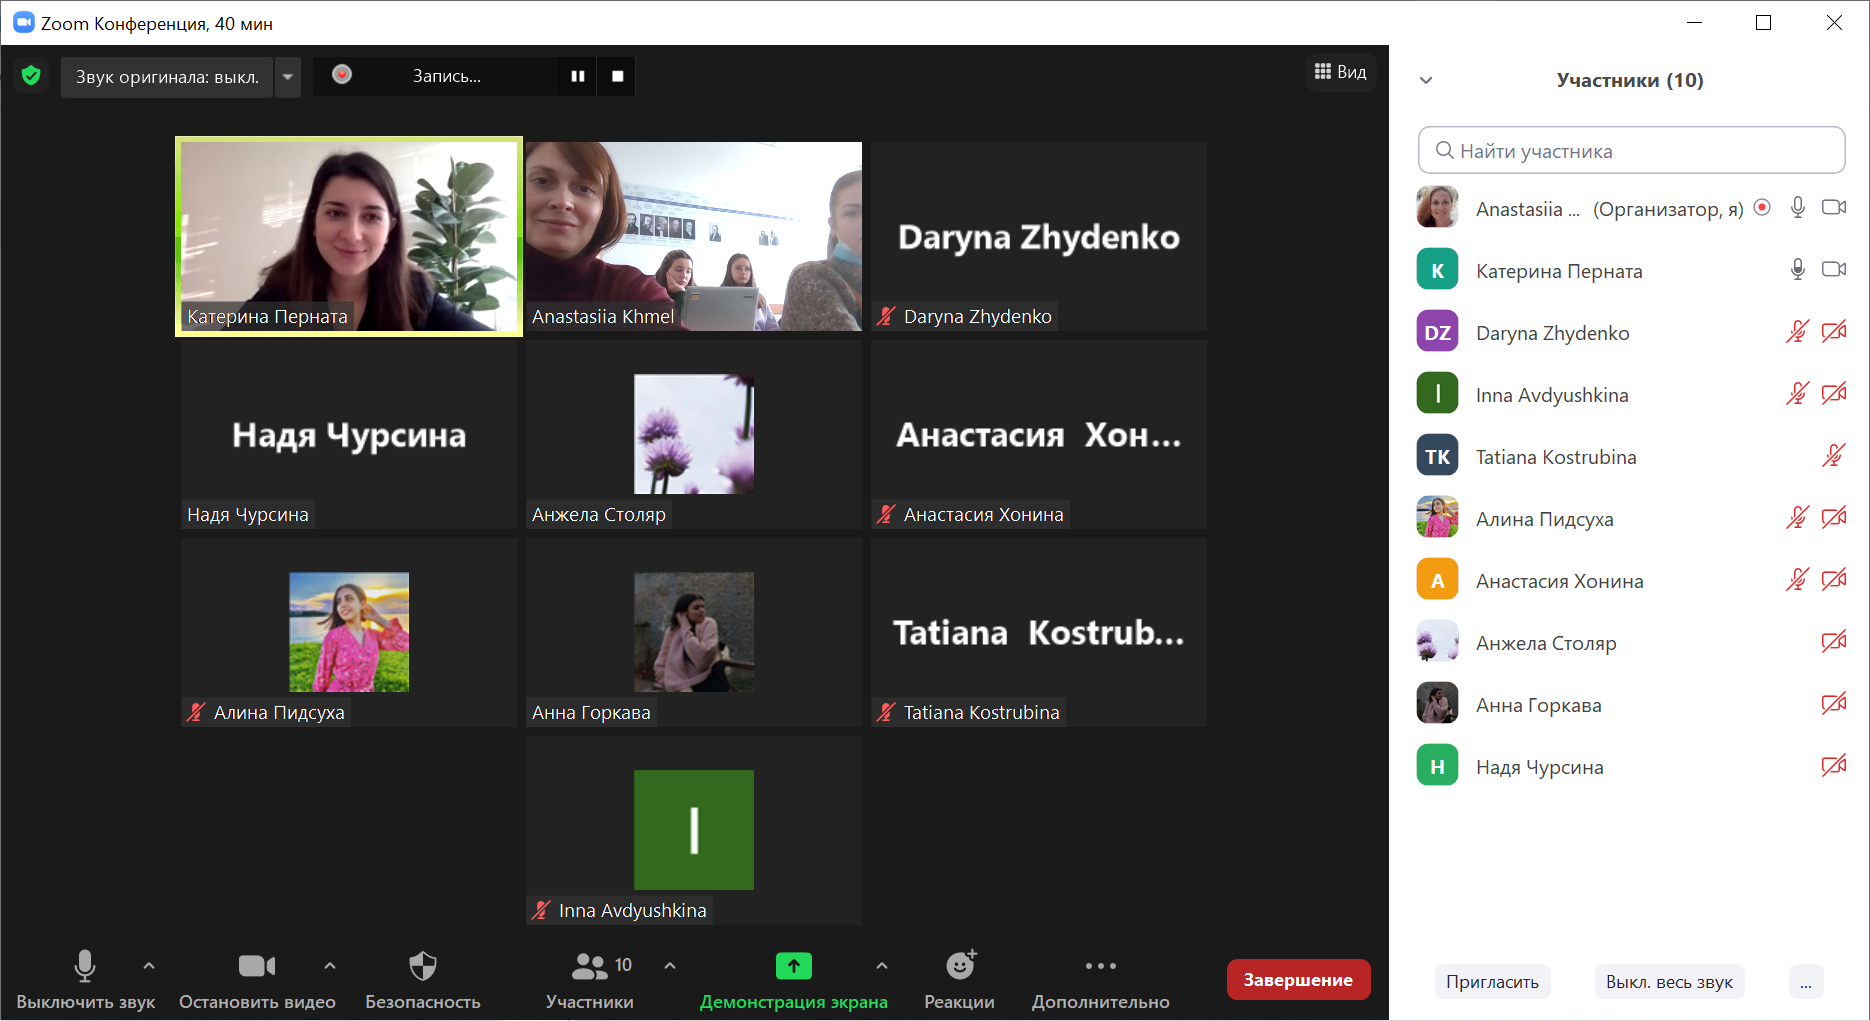Select the Inna Avdyushkina tile
Viewport: 1870px width, 1021px height.
click(x=694, y=830)
